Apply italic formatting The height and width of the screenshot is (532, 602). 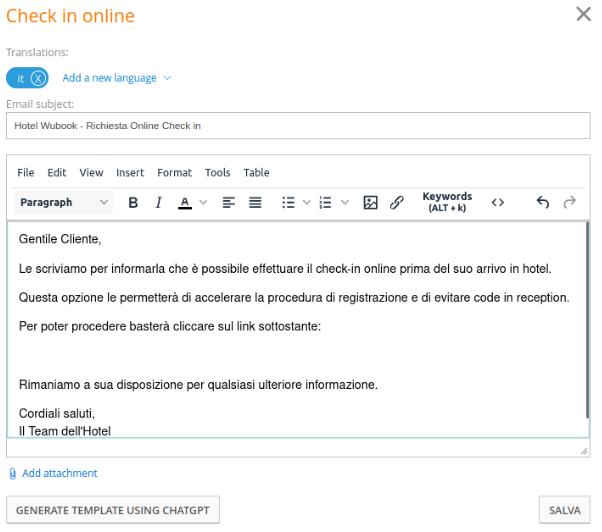(x=158, y=202)
